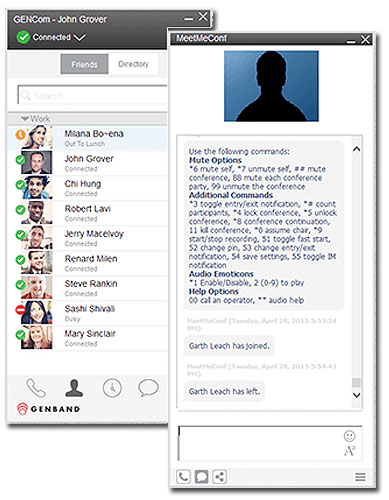Click green status icon beside Renard Milen

(x=20, y=260)
